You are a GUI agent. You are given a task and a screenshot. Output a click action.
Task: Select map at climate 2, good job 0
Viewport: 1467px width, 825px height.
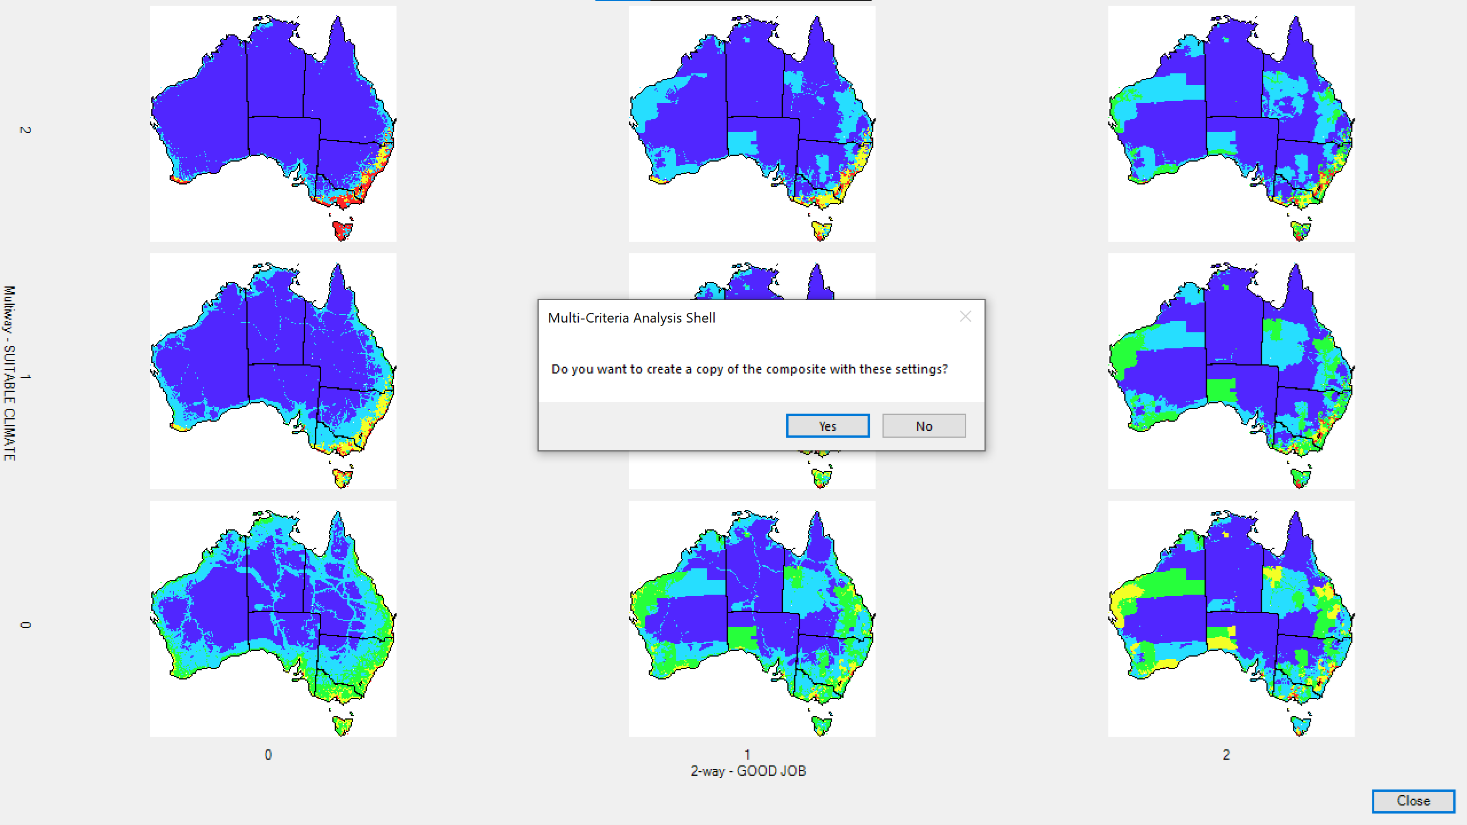pos(273,124)
